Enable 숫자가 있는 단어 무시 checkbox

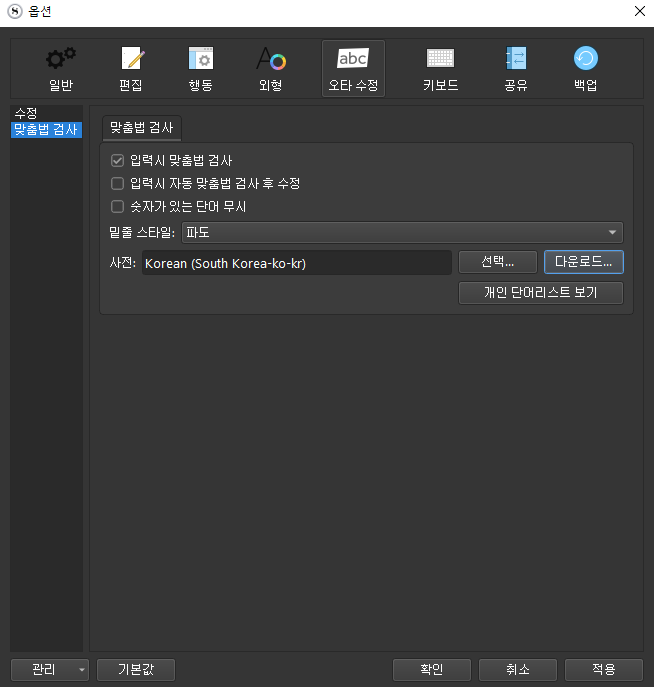coord(117,206)
